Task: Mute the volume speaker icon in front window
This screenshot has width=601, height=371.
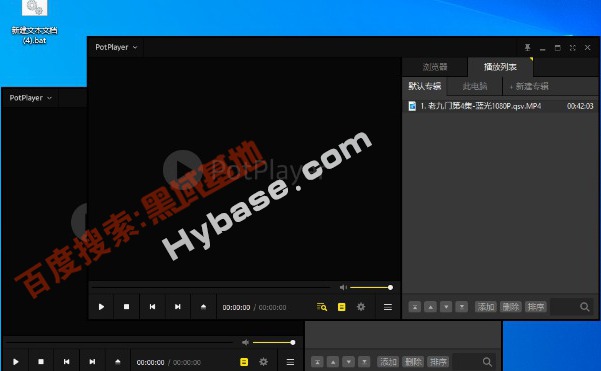Action: pos(343,287)
